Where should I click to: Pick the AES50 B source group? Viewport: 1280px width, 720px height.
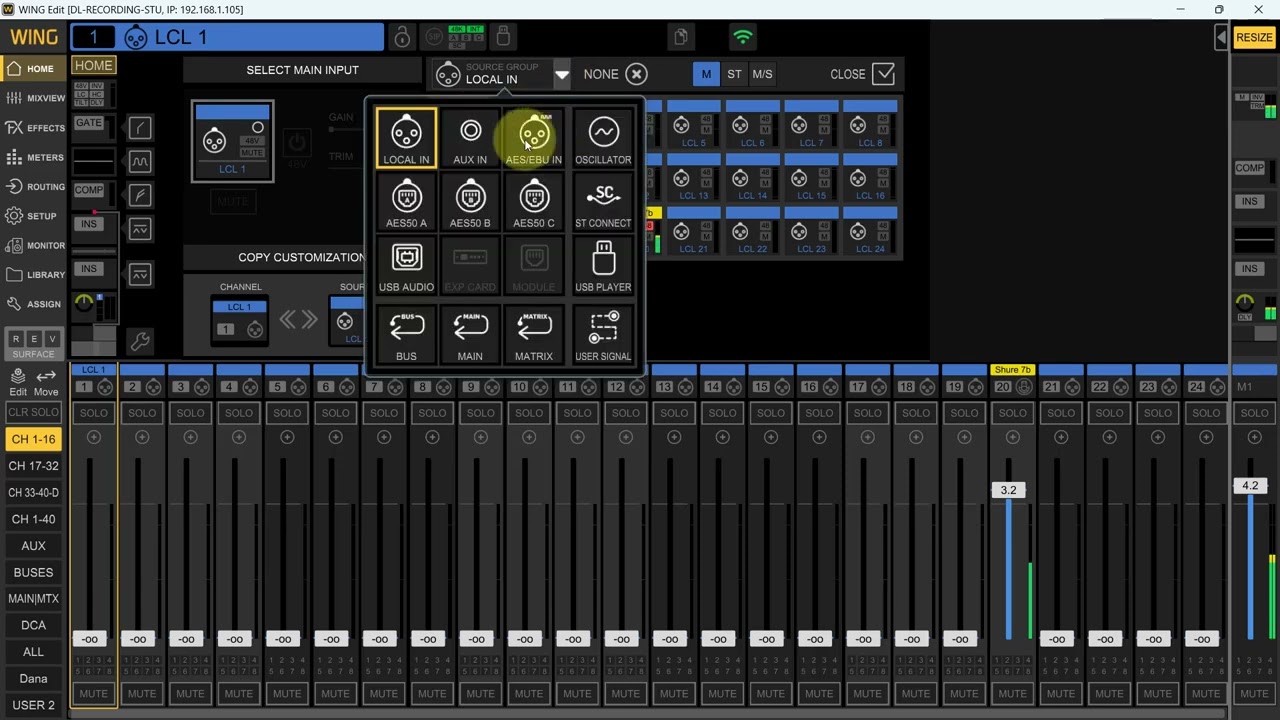[470, 203]
